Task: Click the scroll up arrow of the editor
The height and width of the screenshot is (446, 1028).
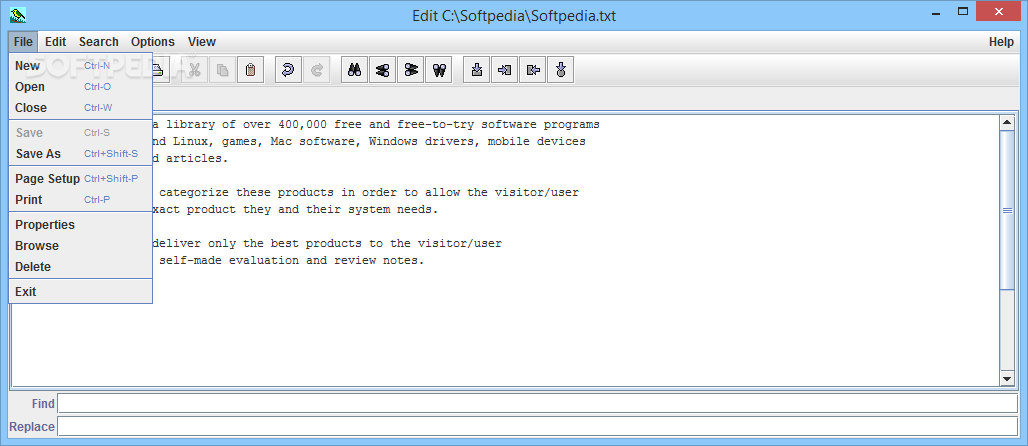Action: coord(1007,123)
